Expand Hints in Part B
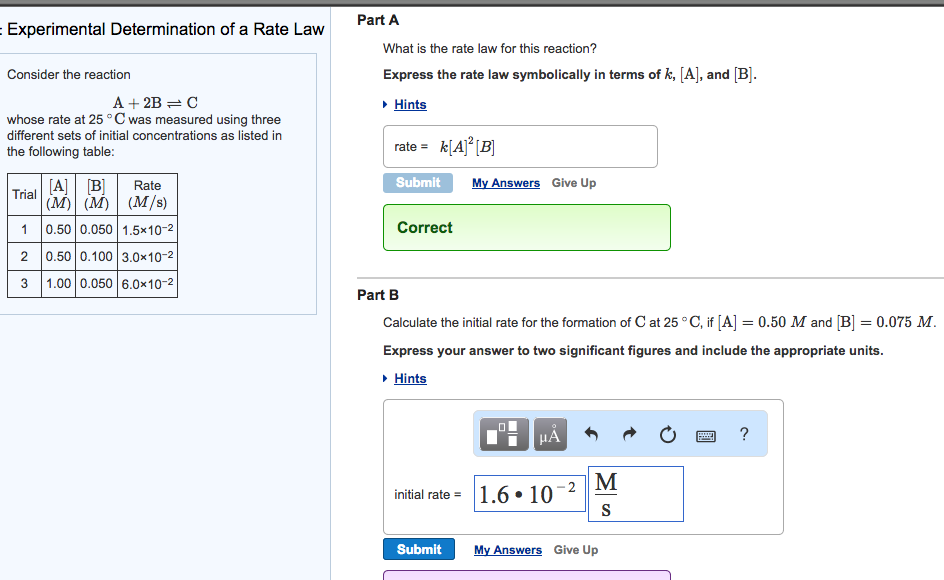Screen dimensions: 944x580 tap(410, 379)
